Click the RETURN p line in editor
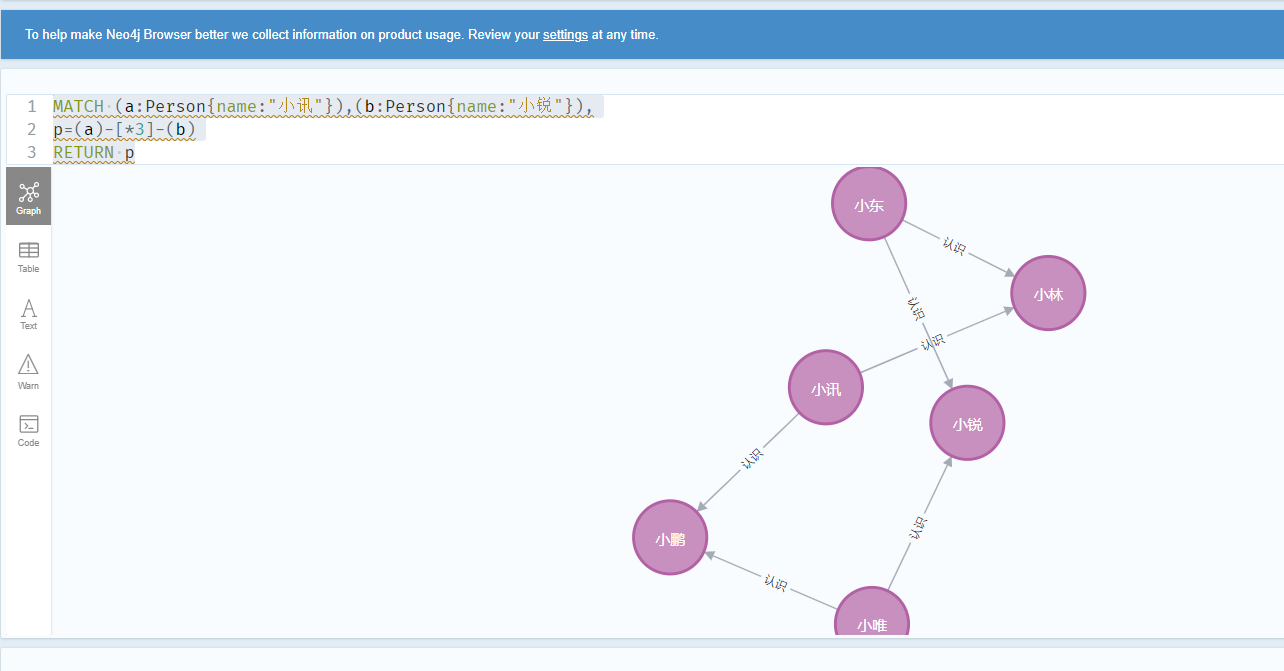This screenshot has height=671, width=1284. coord(93,152)
